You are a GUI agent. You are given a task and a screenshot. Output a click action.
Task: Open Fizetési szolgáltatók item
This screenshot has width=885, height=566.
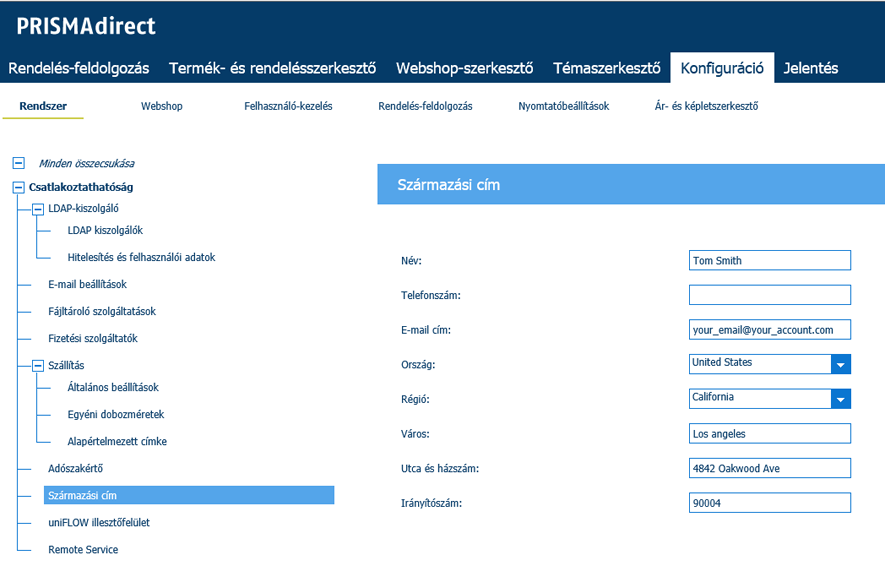click(93, 339)
